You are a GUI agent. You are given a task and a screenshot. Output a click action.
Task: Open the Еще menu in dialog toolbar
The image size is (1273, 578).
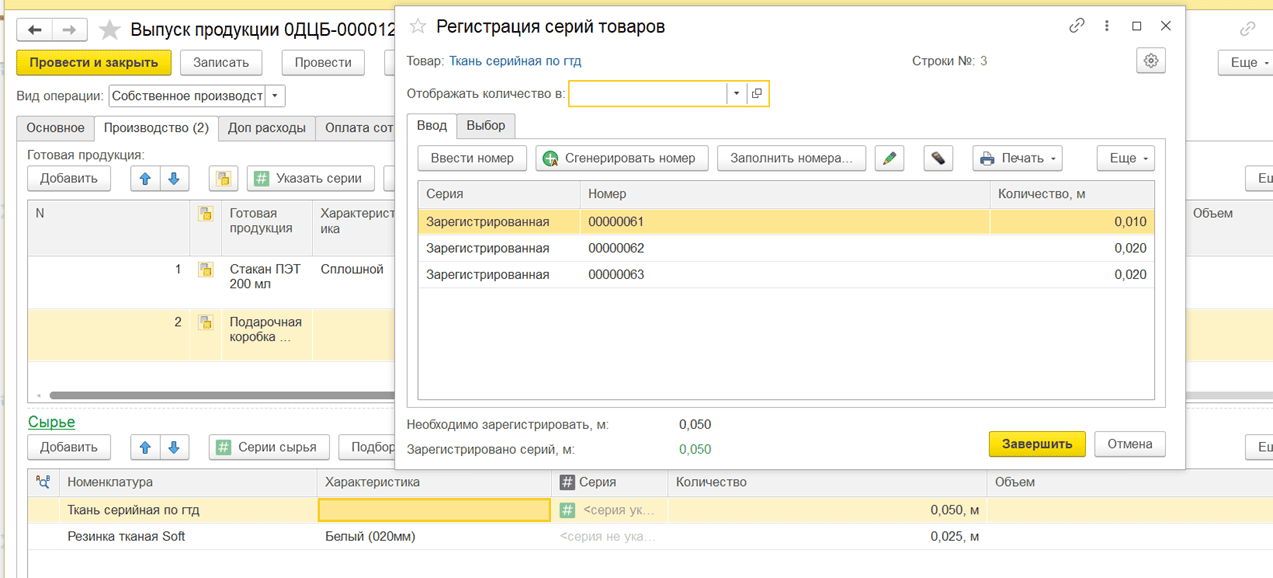pyautogui.click(x=1126, y=158)
